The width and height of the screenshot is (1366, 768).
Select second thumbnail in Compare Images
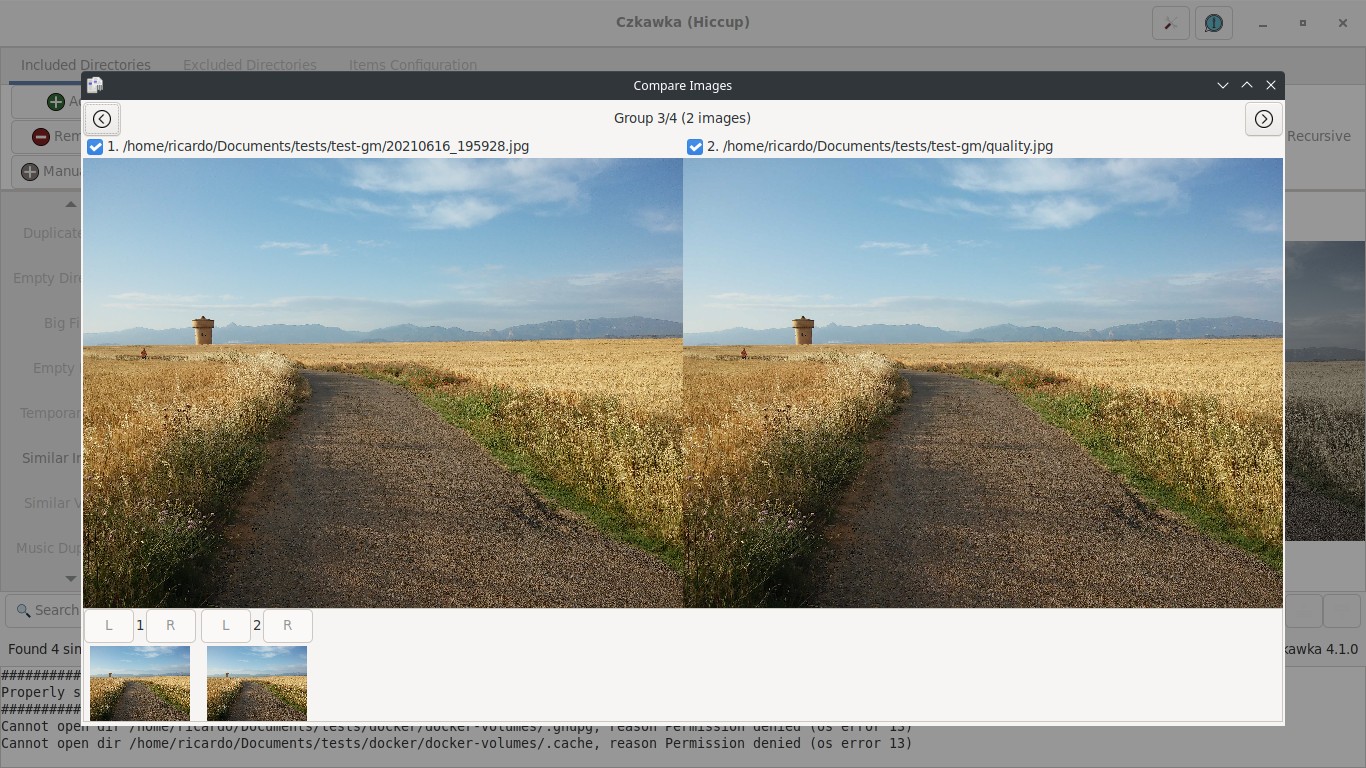pyautogui.click(x=257, y=683)
